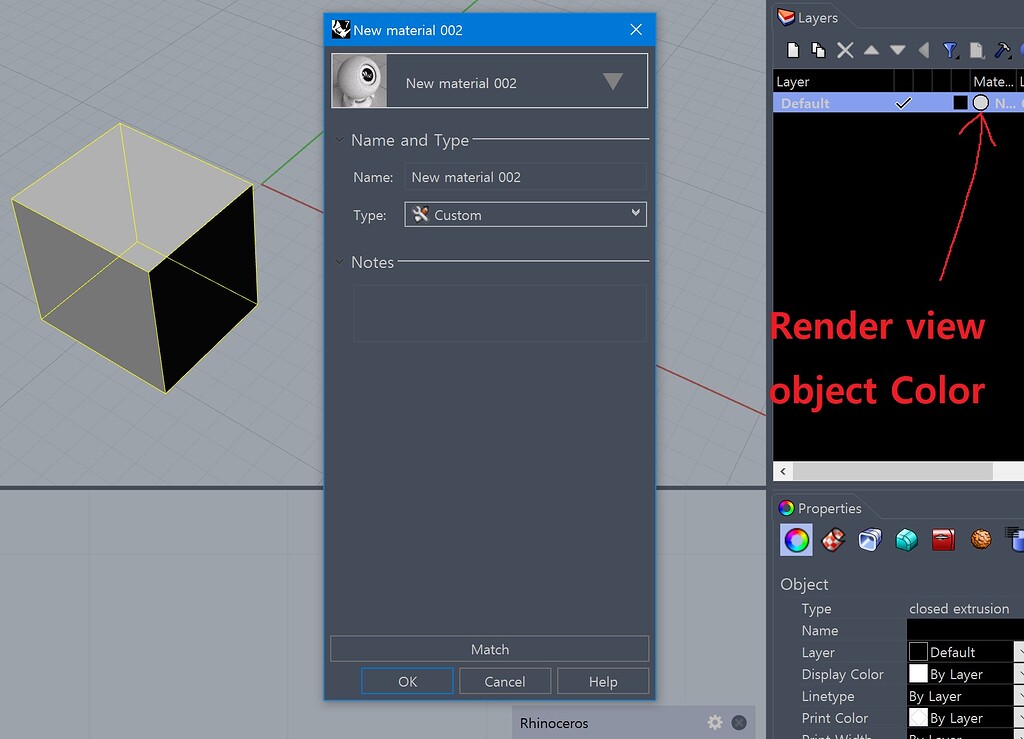Click the Match button
This screenshot has height=739, width=1024.
click(x=489, y=649)
